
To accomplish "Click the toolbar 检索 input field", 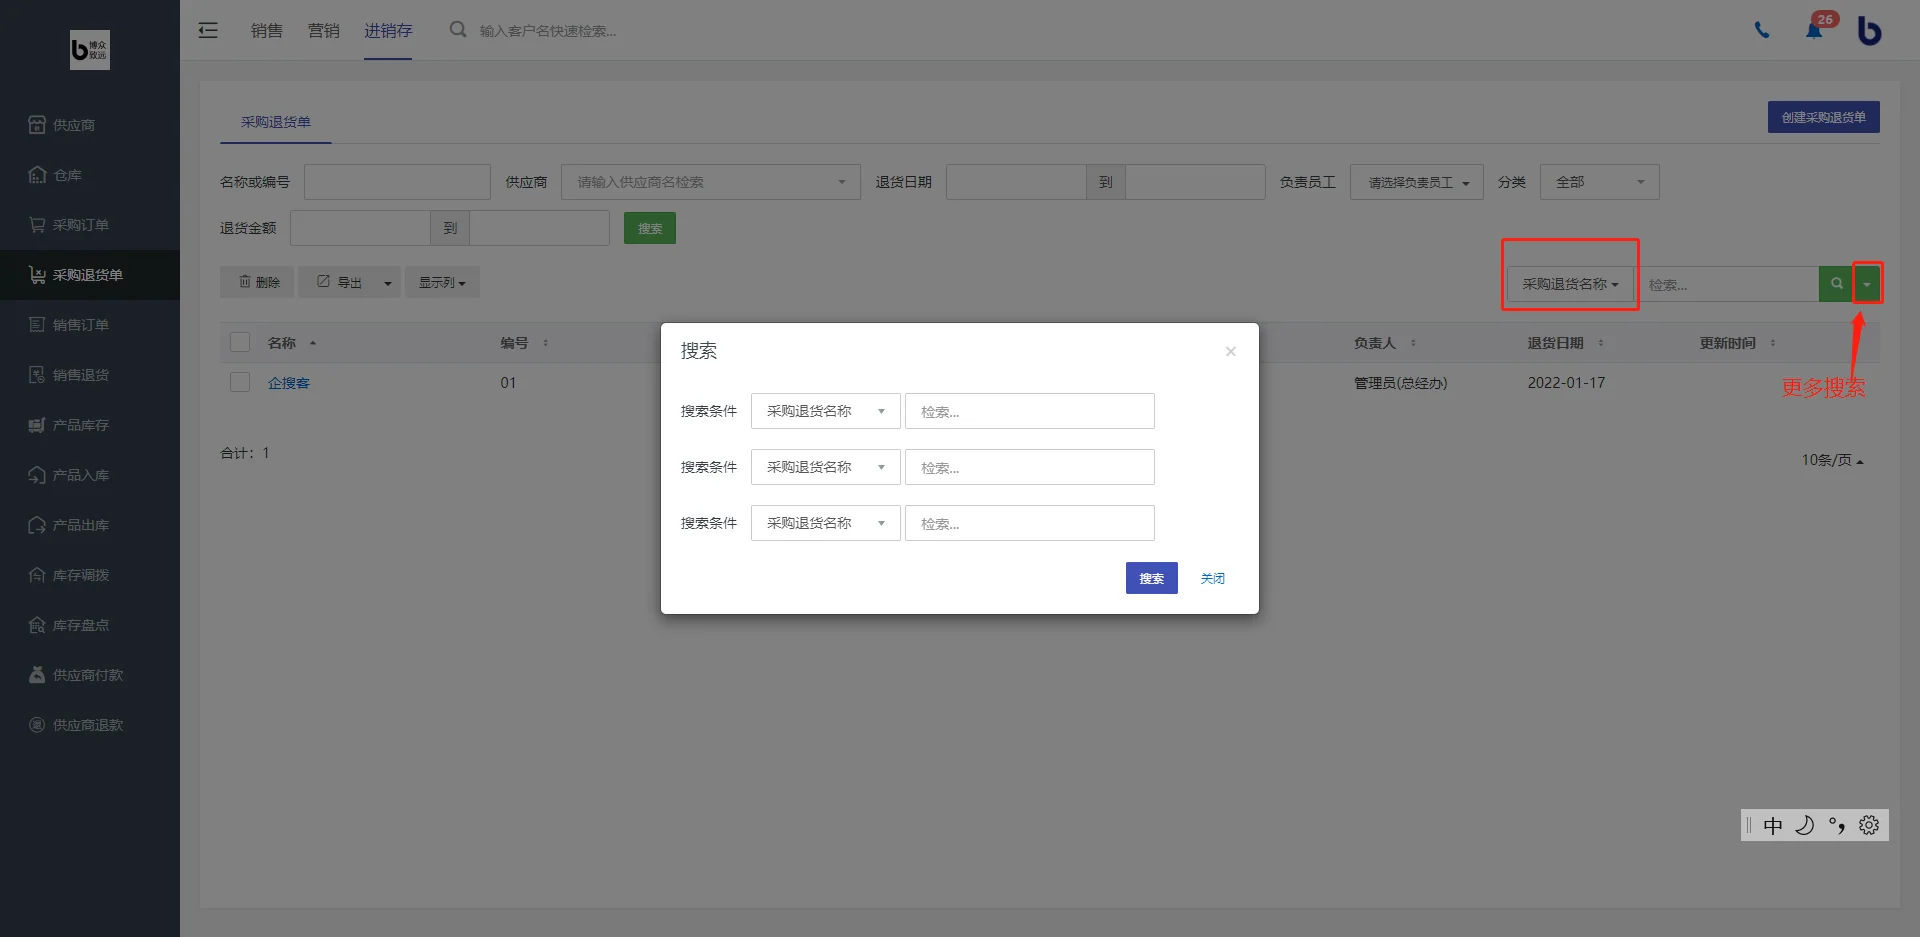I will tap(1727, 284).
